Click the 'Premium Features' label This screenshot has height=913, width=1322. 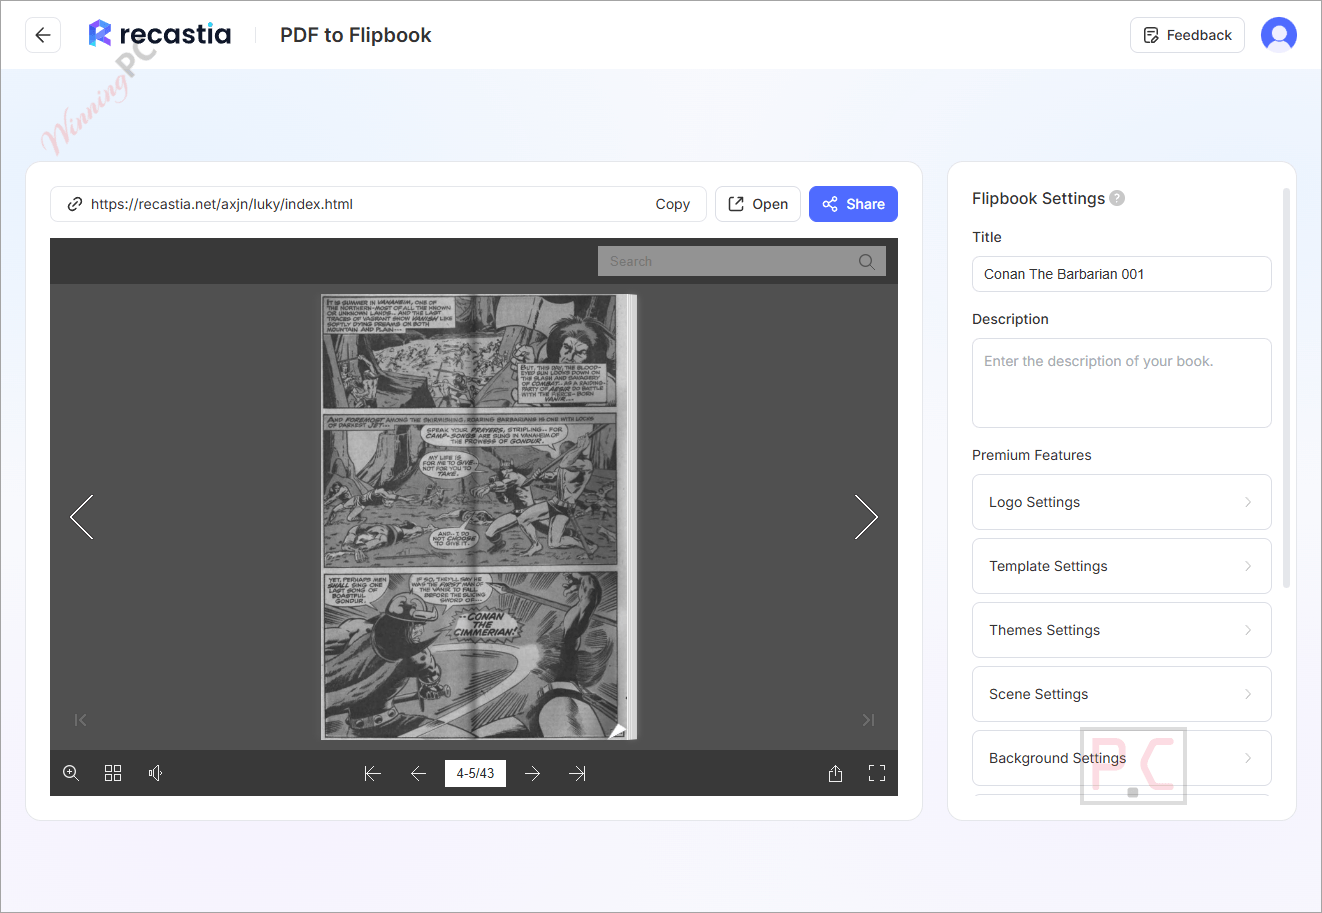[1031, 455]
